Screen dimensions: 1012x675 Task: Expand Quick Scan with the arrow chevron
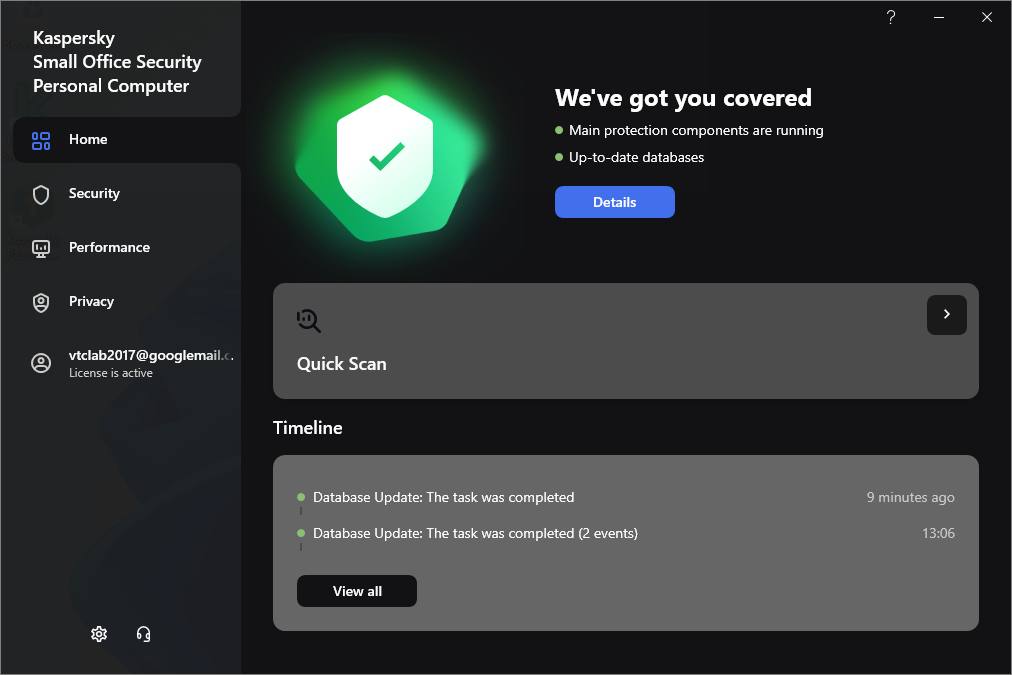pos(946,315)
